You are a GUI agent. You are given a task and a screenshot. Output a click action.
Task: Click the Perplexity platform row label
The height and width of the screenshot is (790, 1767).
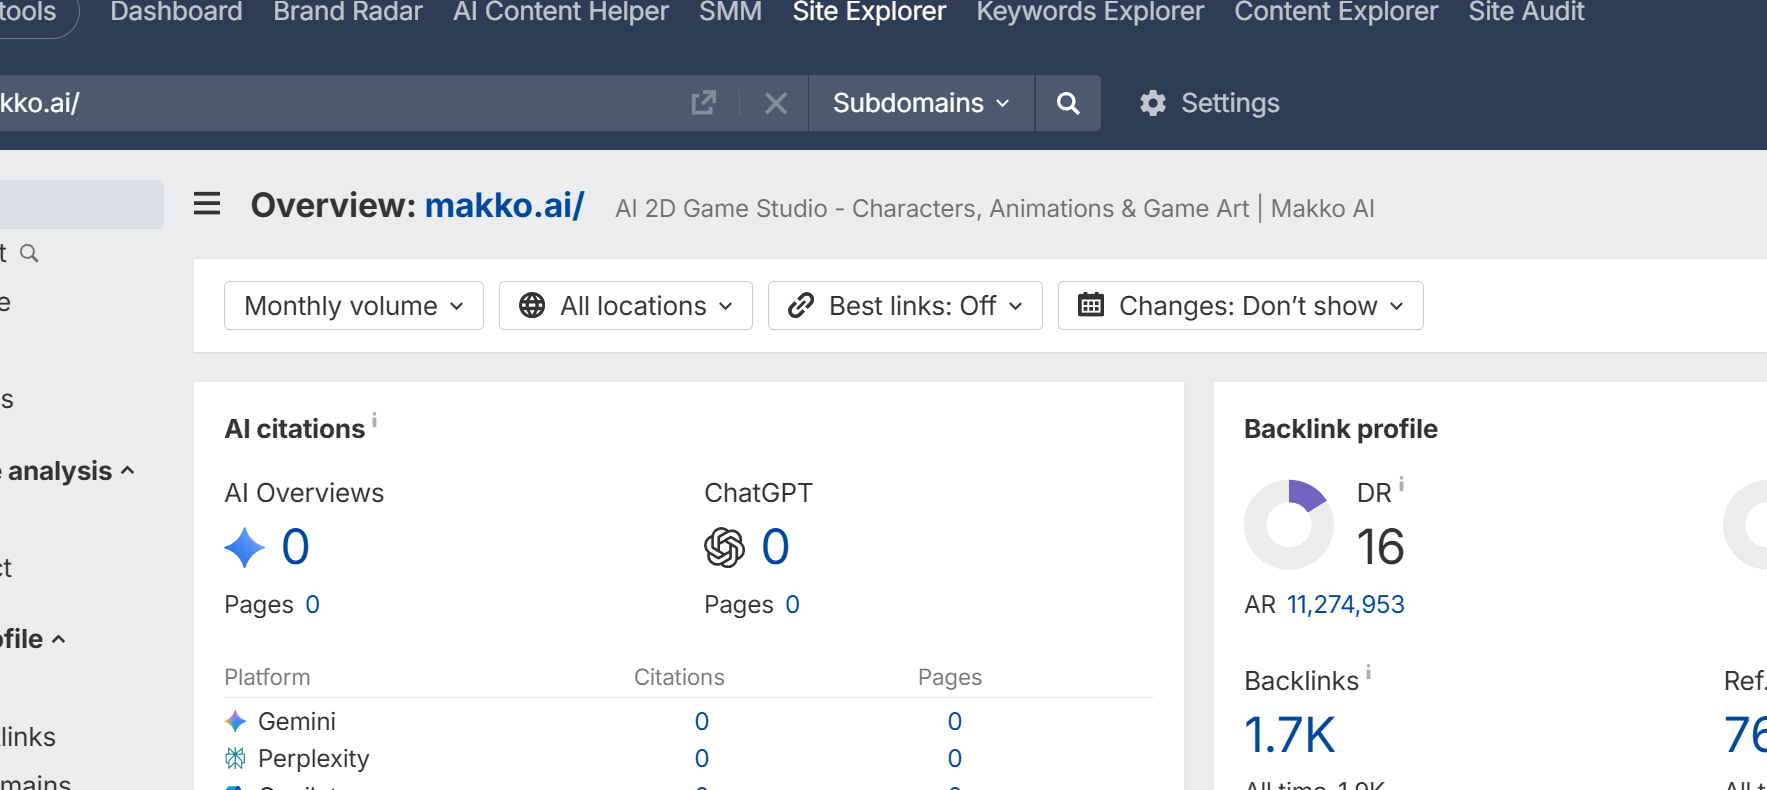(314, 758)
